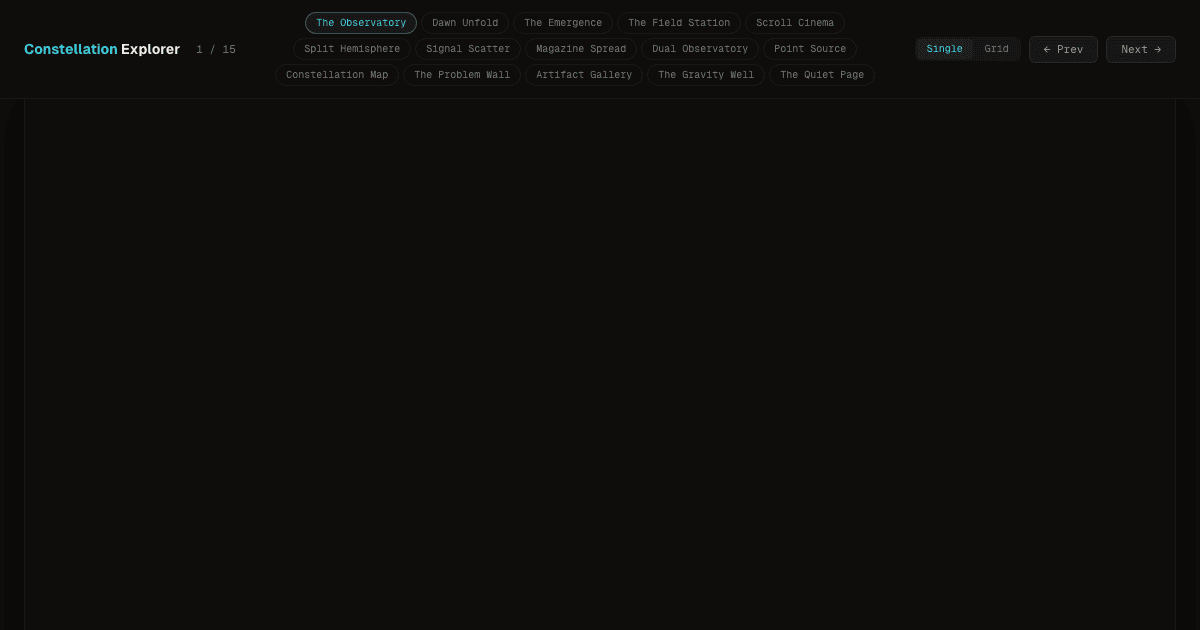This screenshot has height=630, width=1200.
Task: Enable Single view mode
Action: click(x=944, y=48)
